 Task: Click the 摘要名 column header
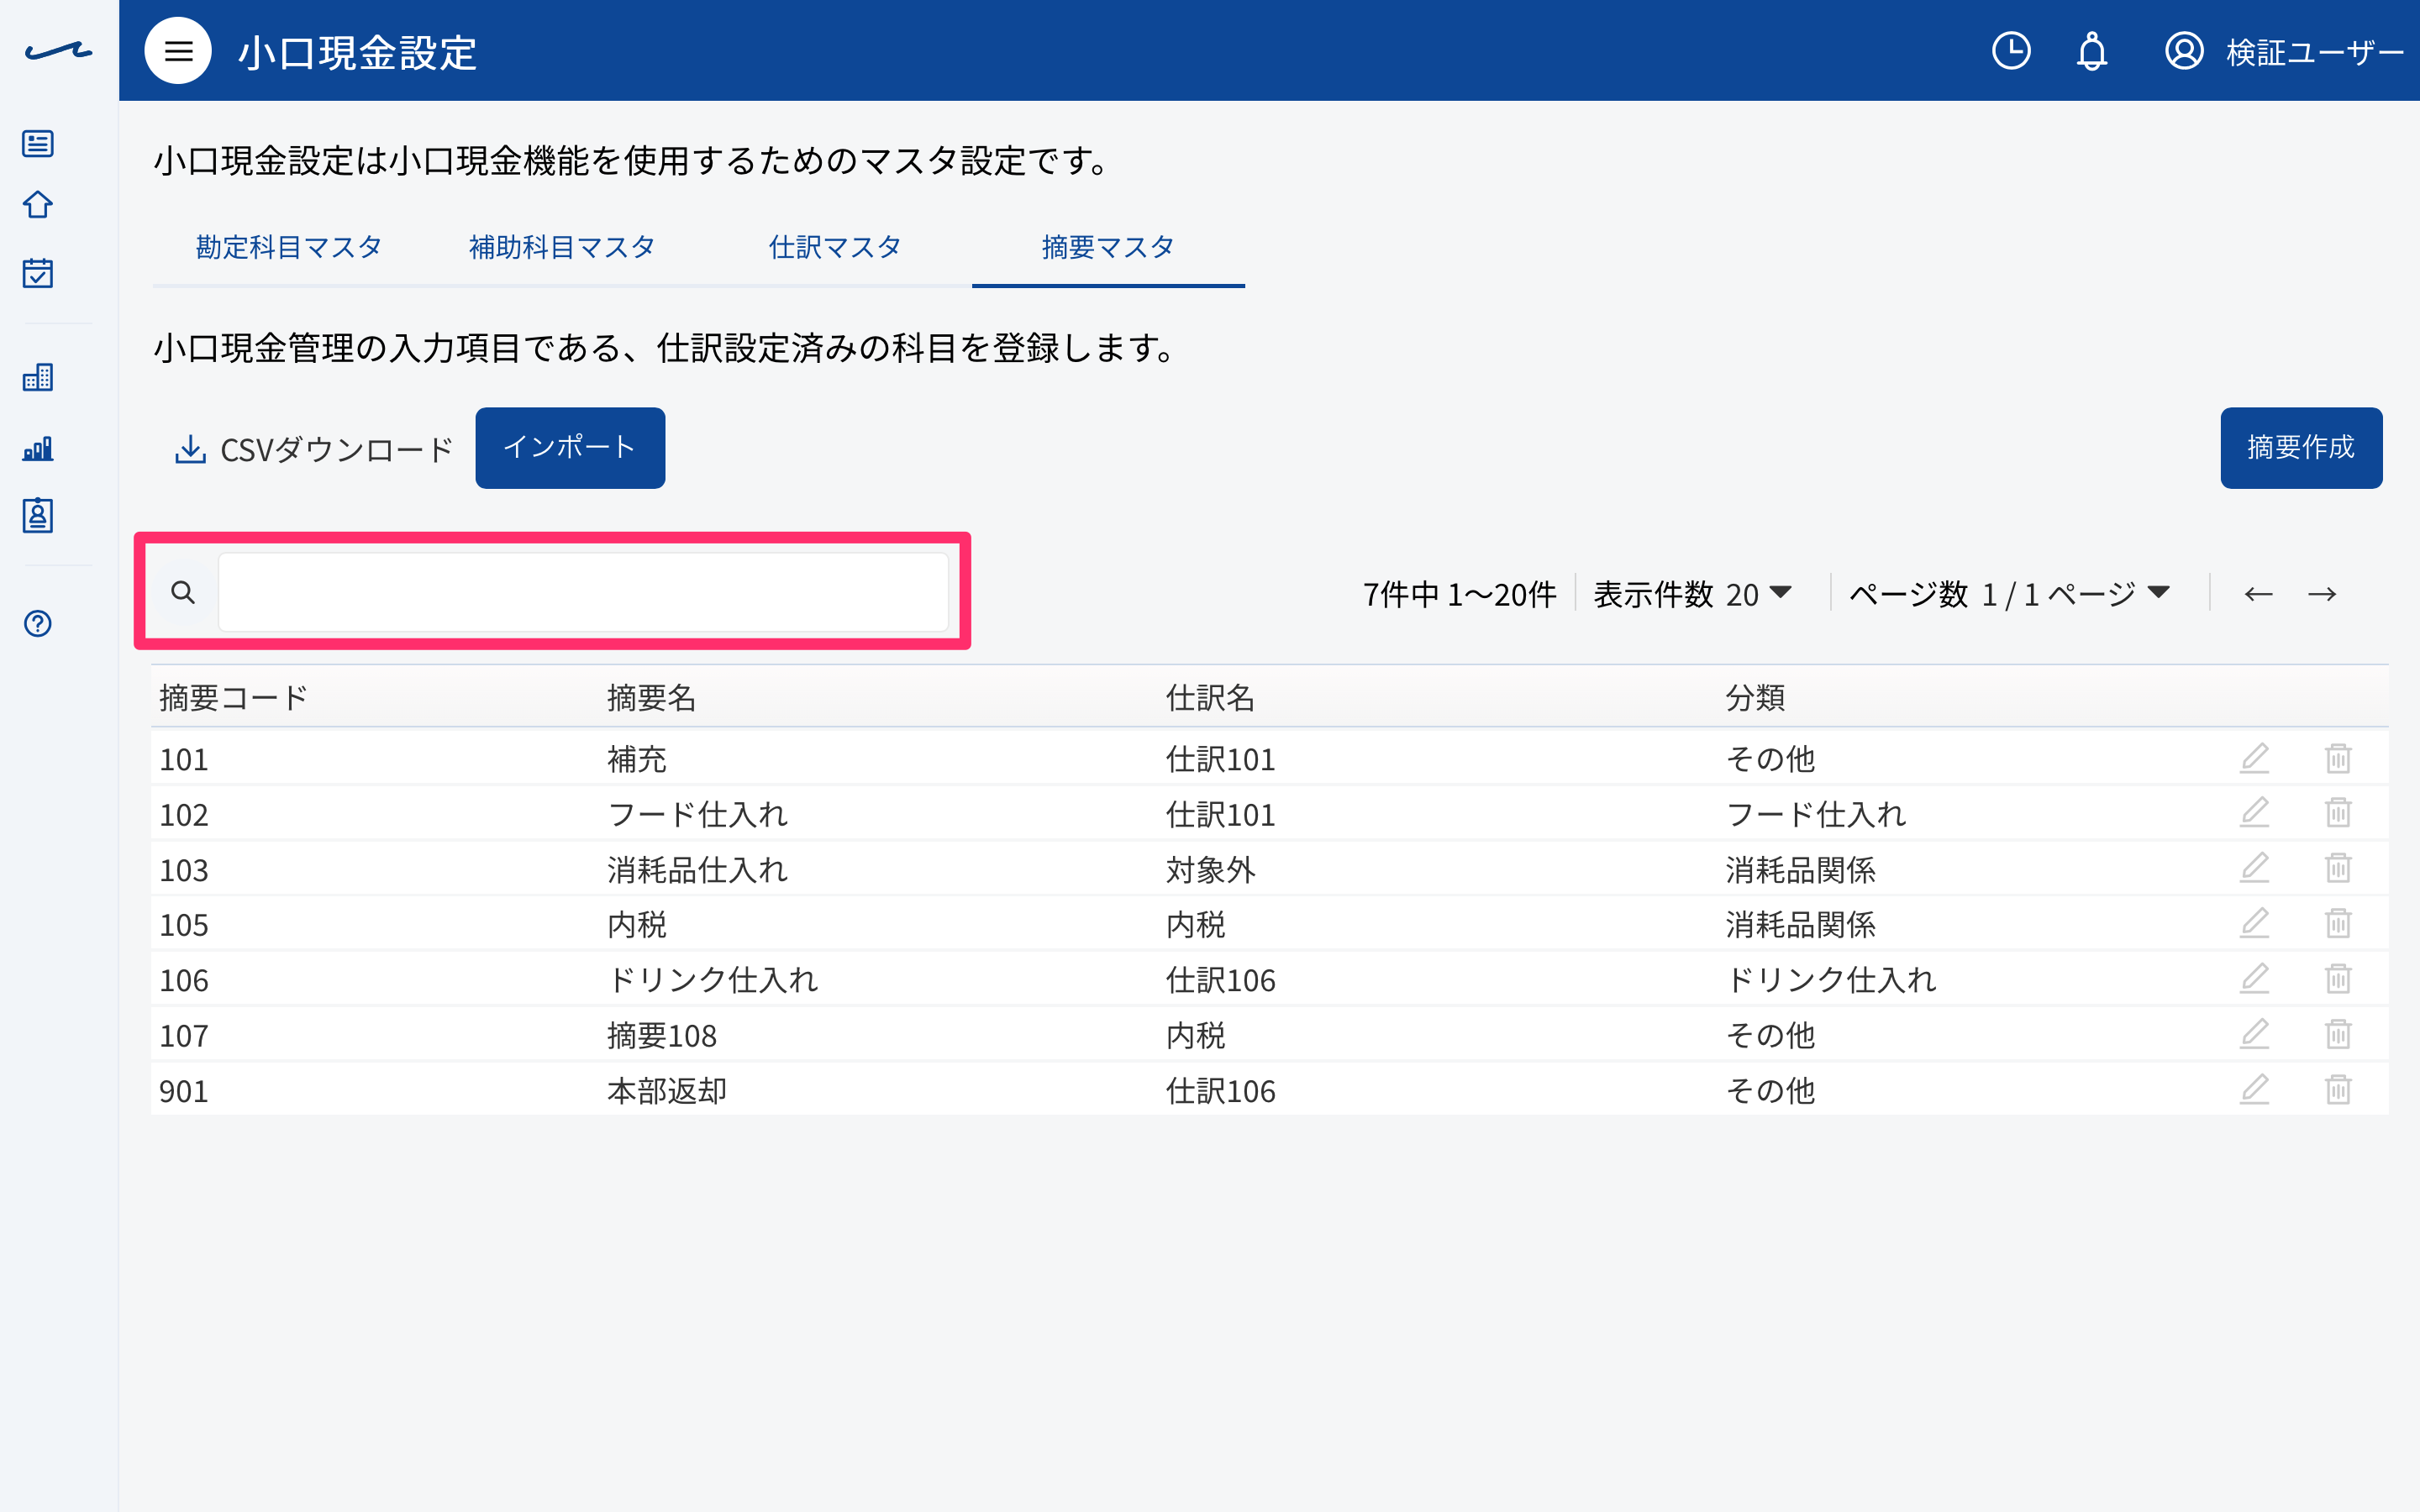tap(651, 698)
